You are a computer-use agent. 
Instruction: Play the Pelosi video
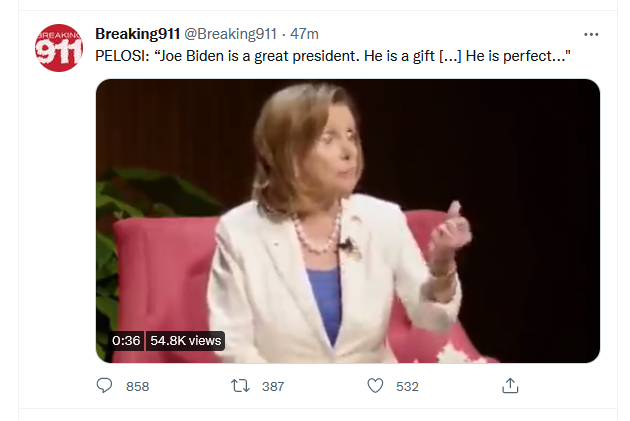[347, 220]
